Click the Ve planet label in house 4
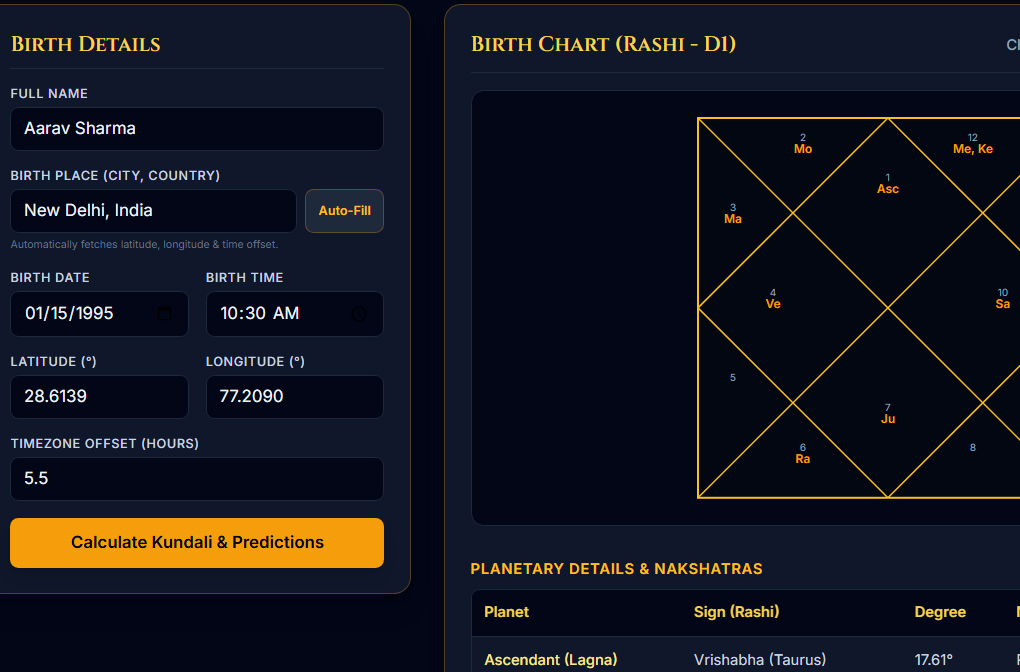The image size is (1020, 672). (x=773, y=304)
